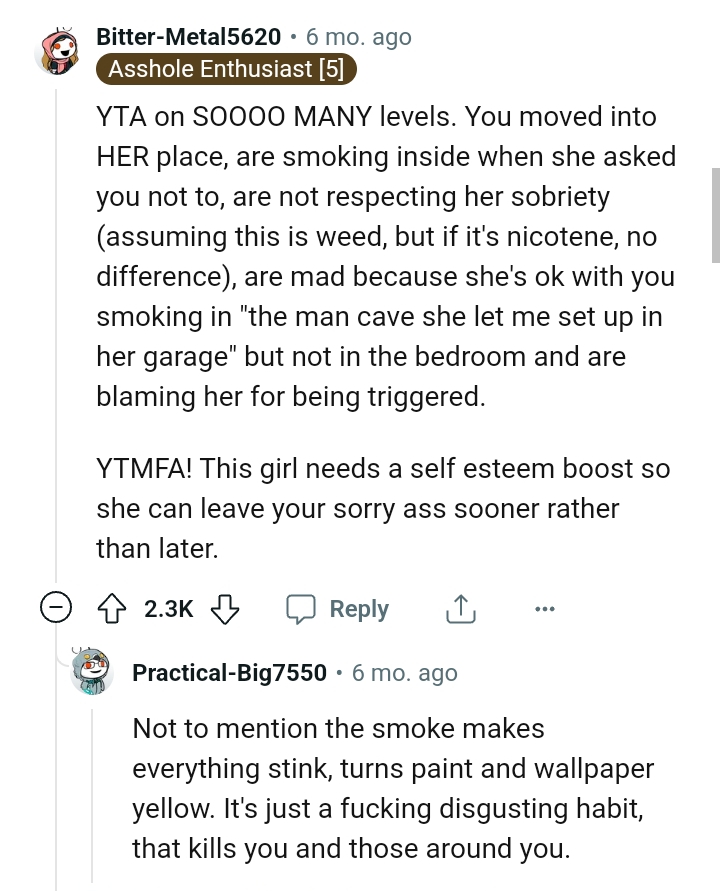This screenshot has height=891, width=720.
Task: Downvote Bitter-Metal5620's comment
Action: [x=226, y=609]
